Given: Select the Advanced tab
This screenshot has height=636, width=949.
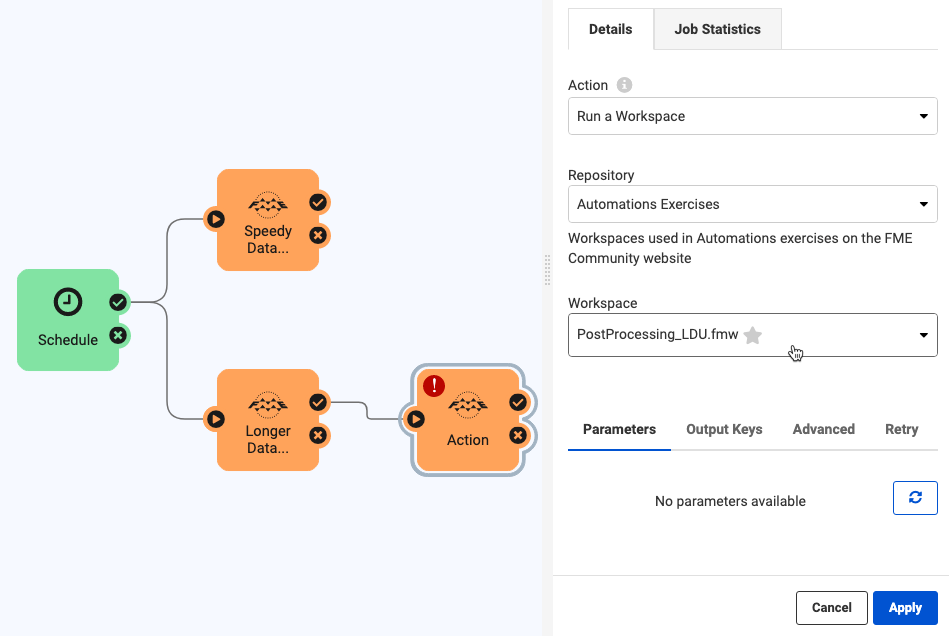Looking at the screenshot, I should 823,429.
